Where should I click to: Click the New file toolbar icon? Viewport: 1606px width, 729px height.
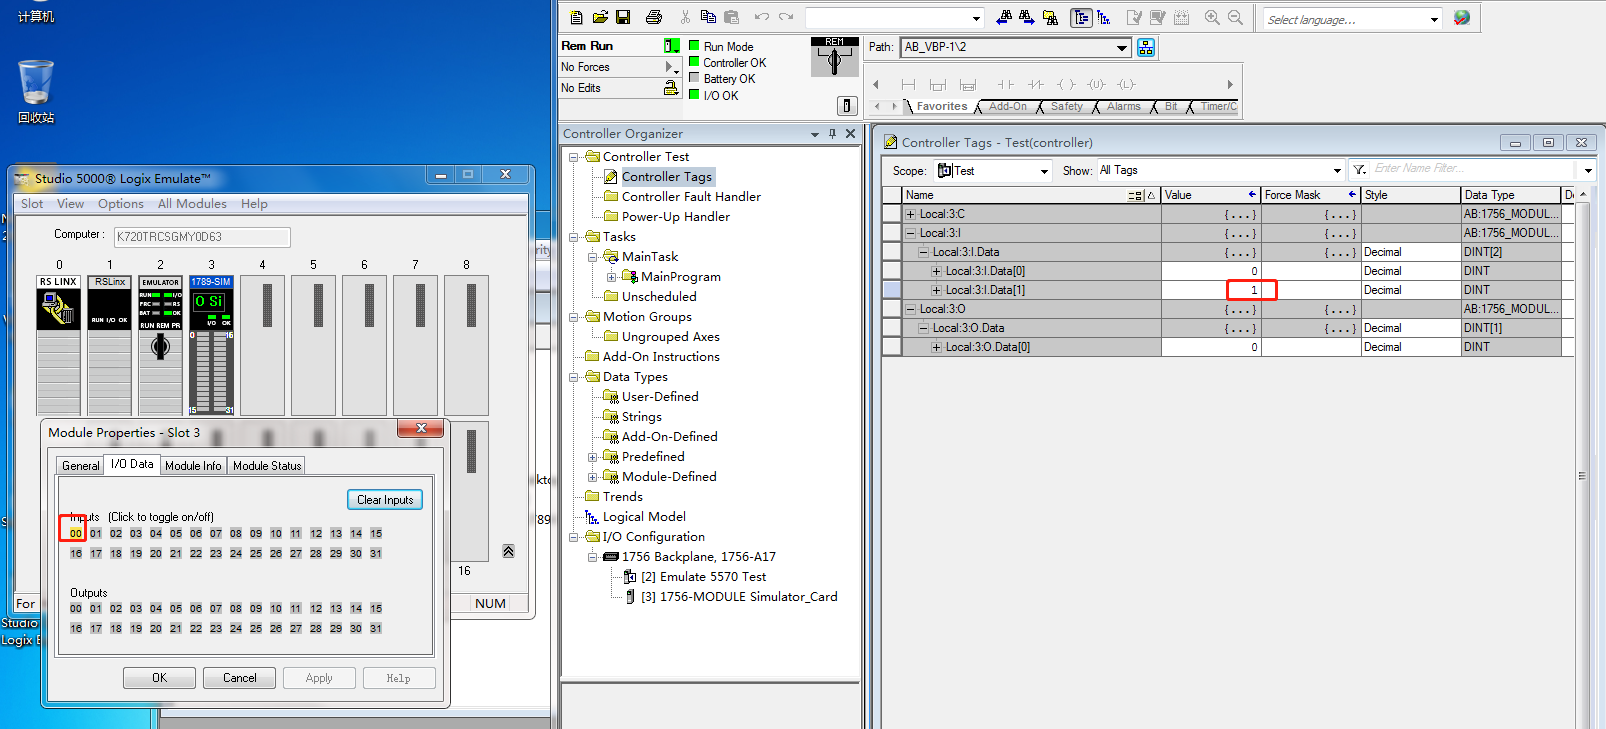click(576, 17)
